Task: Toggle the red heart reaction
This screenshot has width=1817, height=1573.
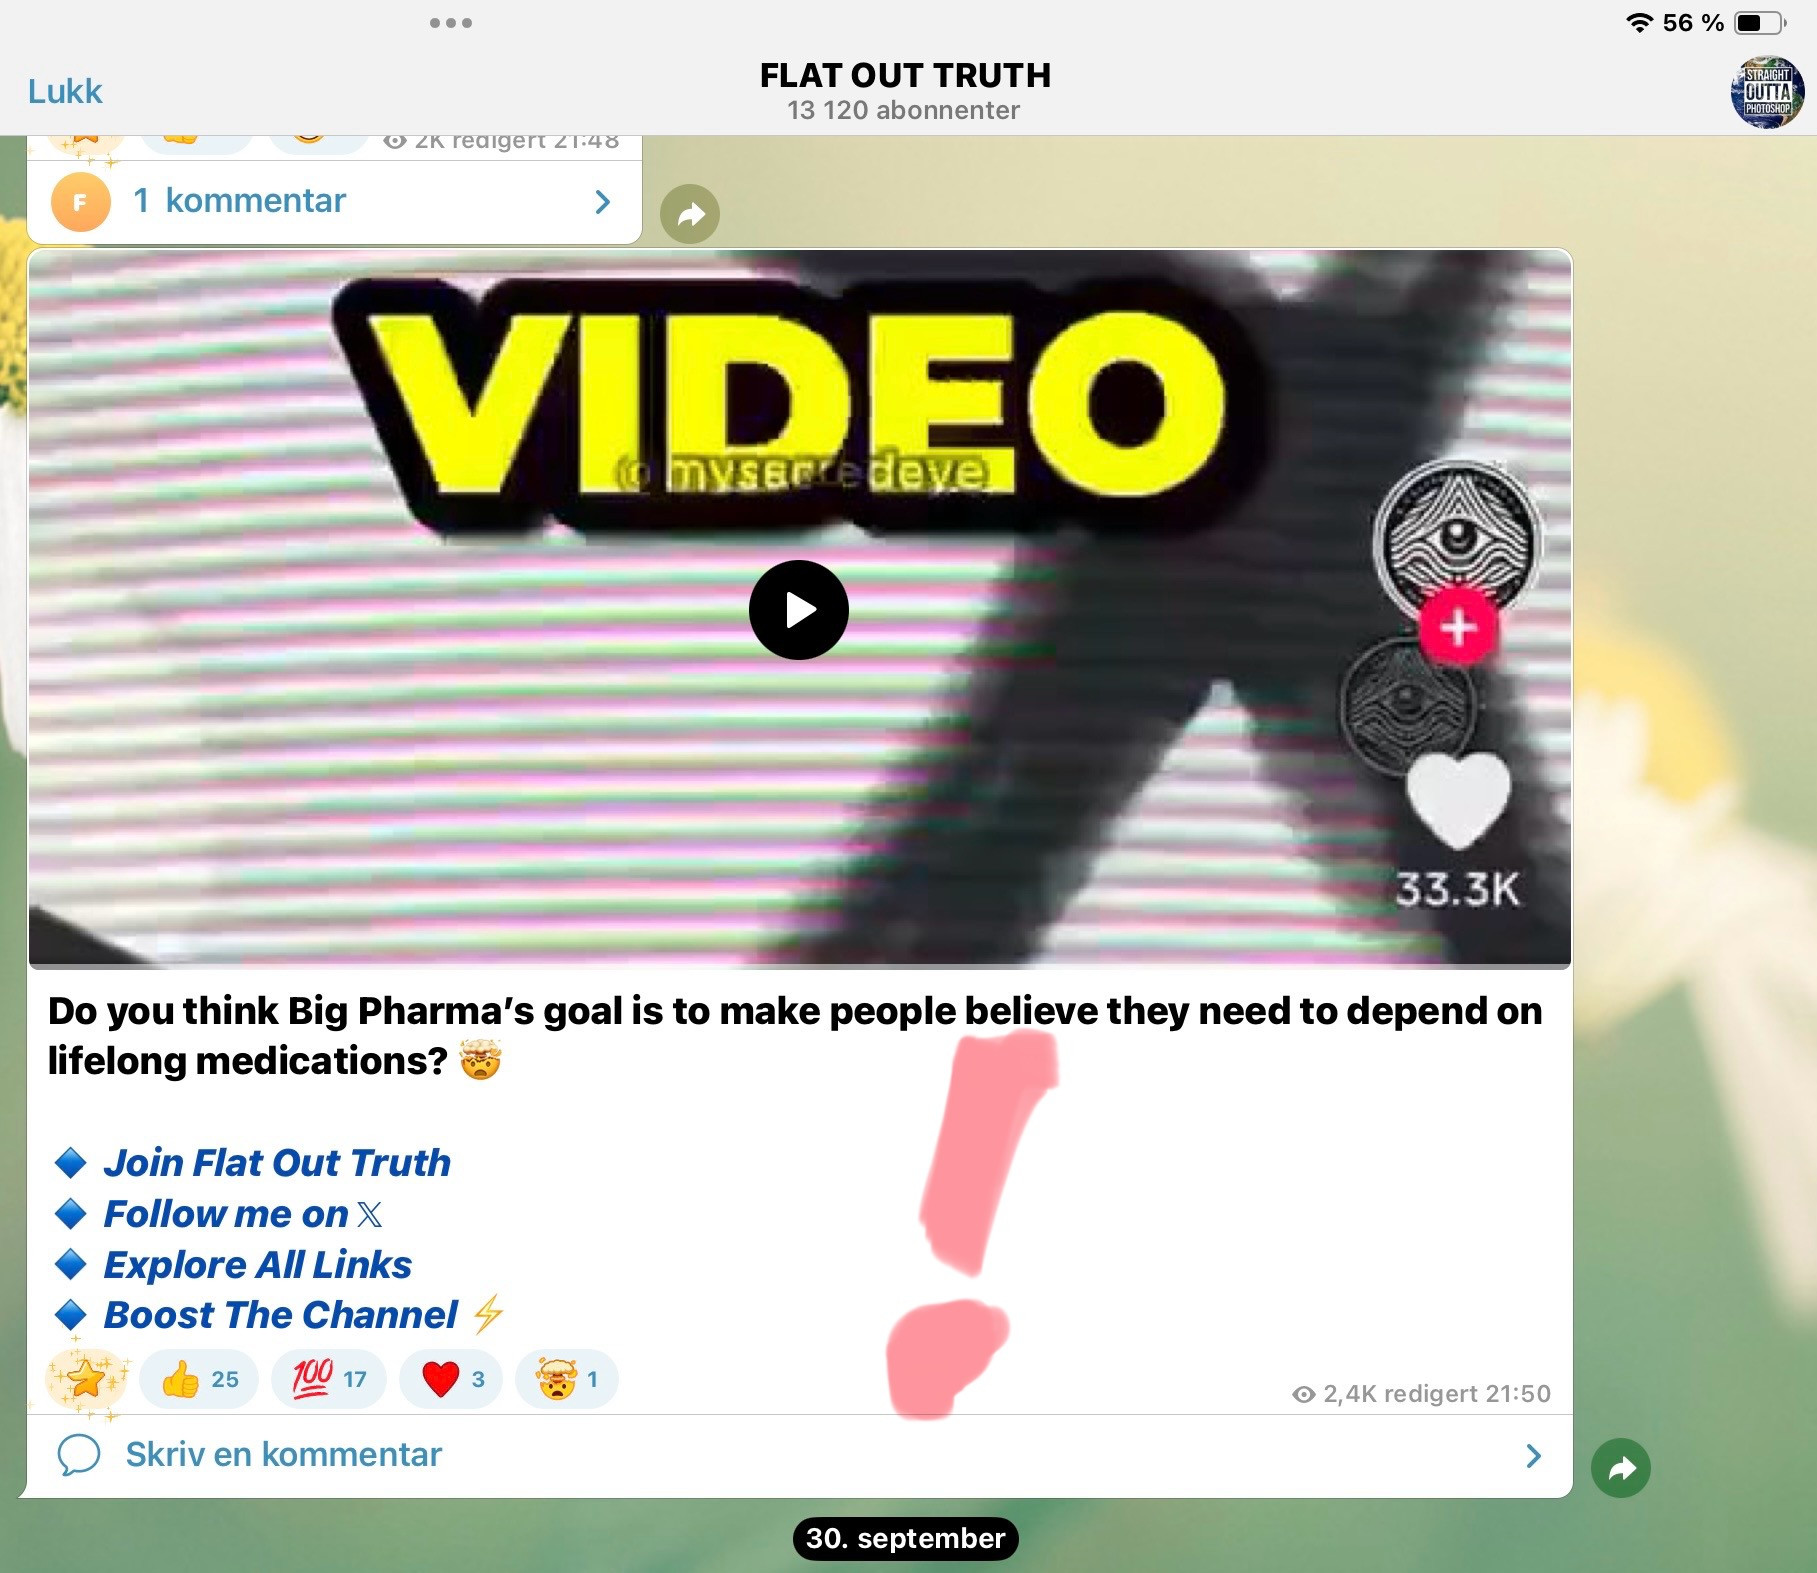Action: tap(451, 1380)
